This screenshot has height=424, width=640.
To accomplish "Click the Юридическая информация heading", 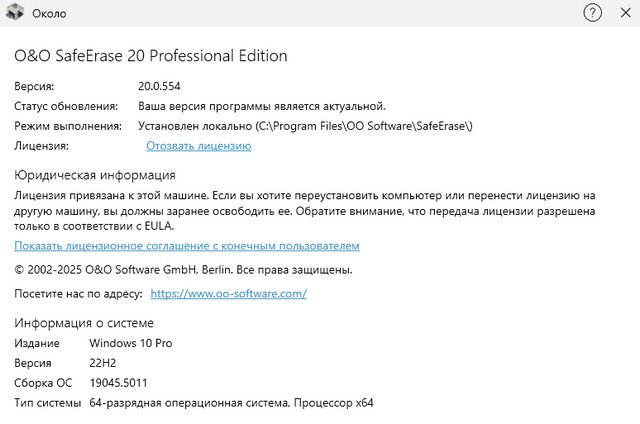I will coord(89,175).
